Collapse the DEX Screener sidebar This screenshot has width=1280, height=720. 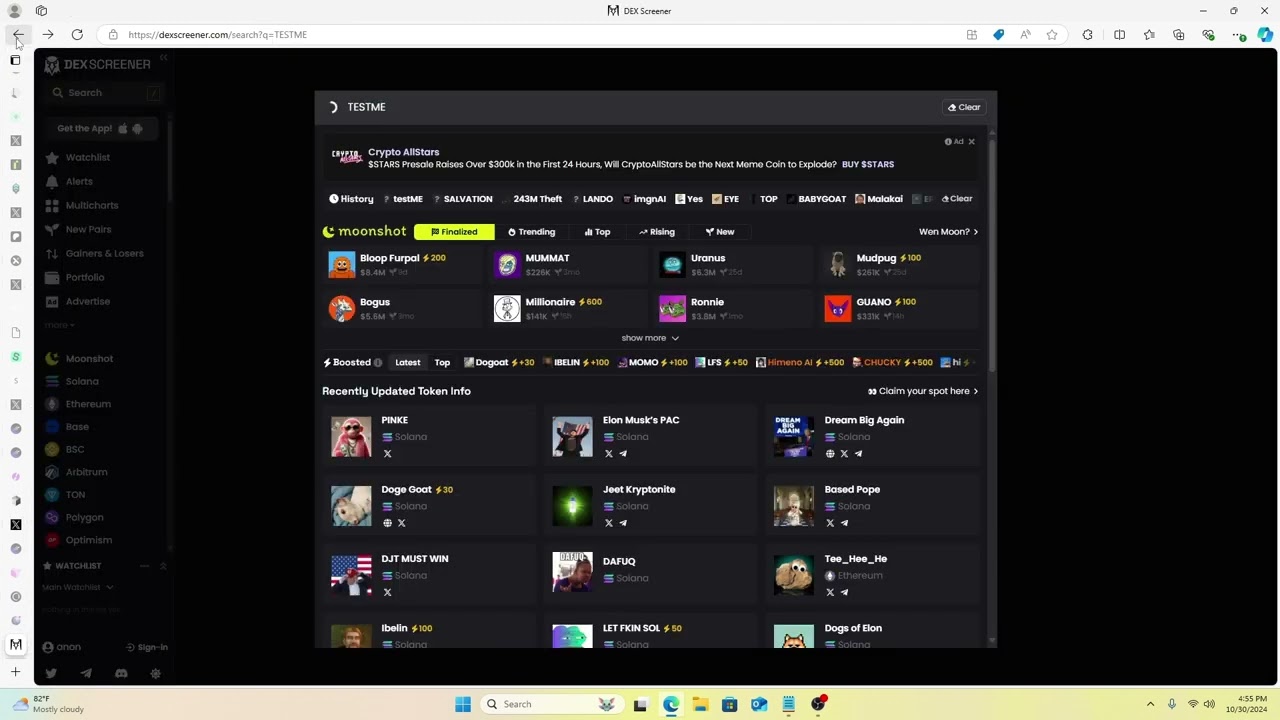coord(163,58)
